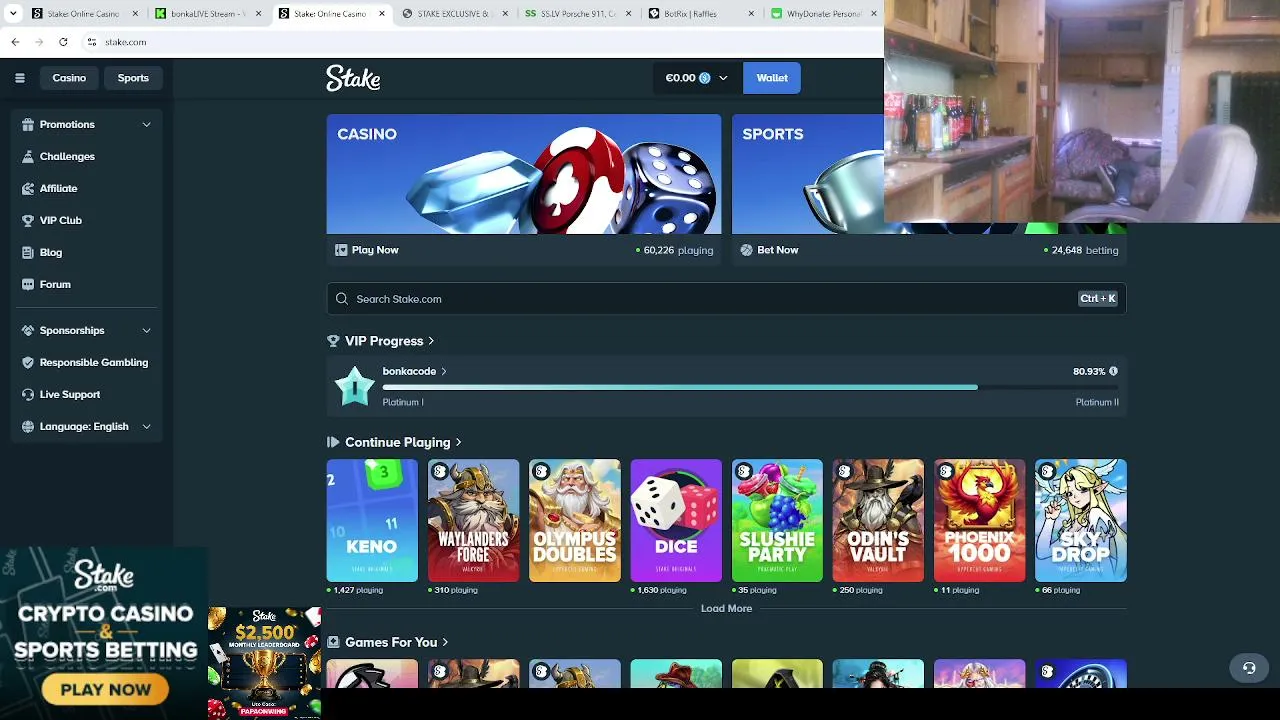The width and height of the screenshot is (1280, 720).
Task: Click the search magnifier icon
Action: coord(342,299)
